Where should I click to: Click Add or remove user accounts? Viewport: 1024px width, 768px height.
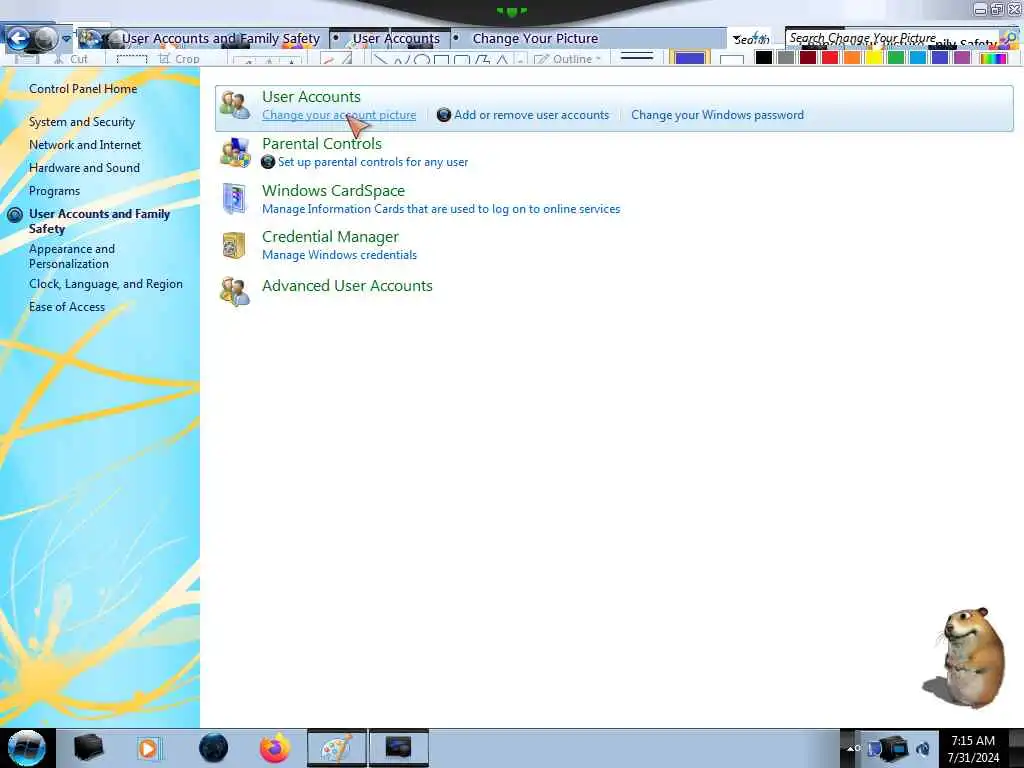pos(532,115)
